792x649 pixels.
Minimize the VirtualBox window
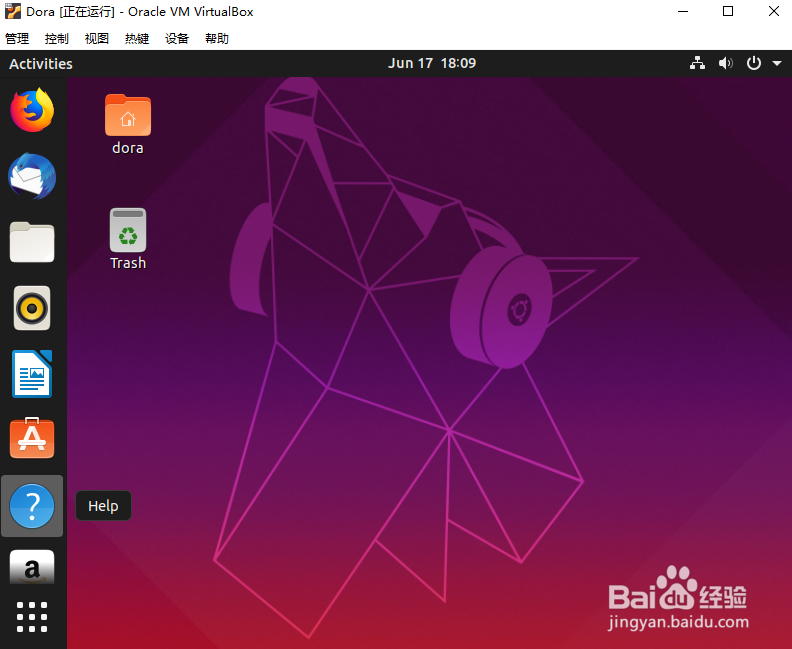click(683, 11)
